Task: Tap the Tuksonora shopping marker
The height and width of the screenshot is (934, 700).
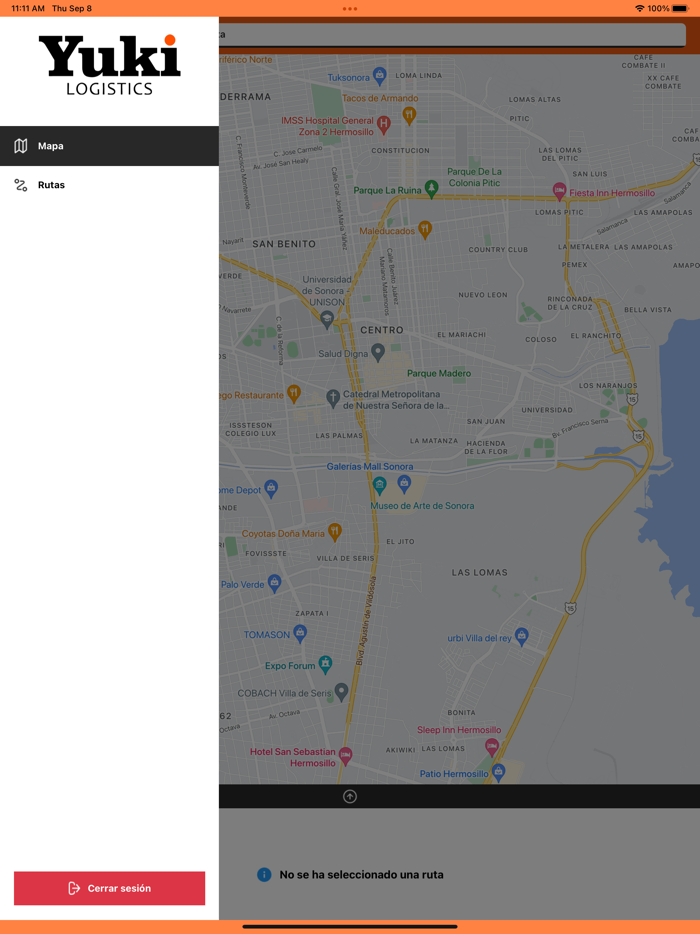Action: [379, 75]
